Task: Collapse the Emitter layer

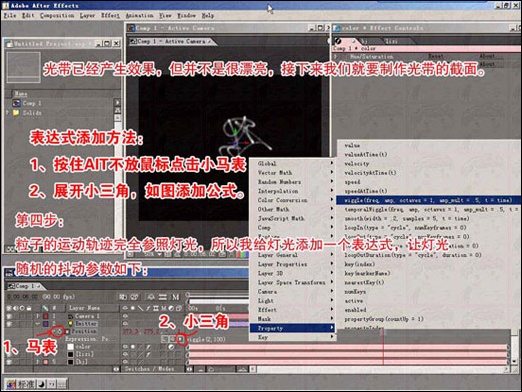Action: [37, 324]
